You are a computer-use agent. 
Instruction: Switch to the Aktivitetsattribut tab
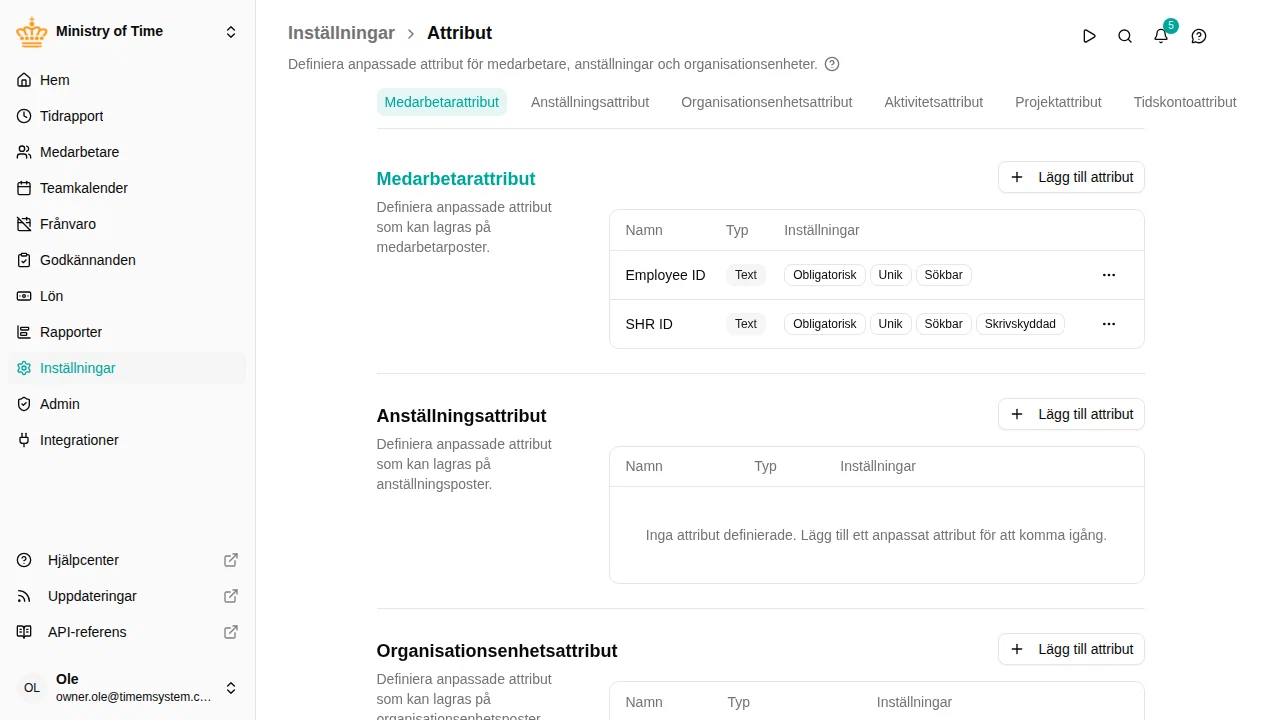coord(934,102)
